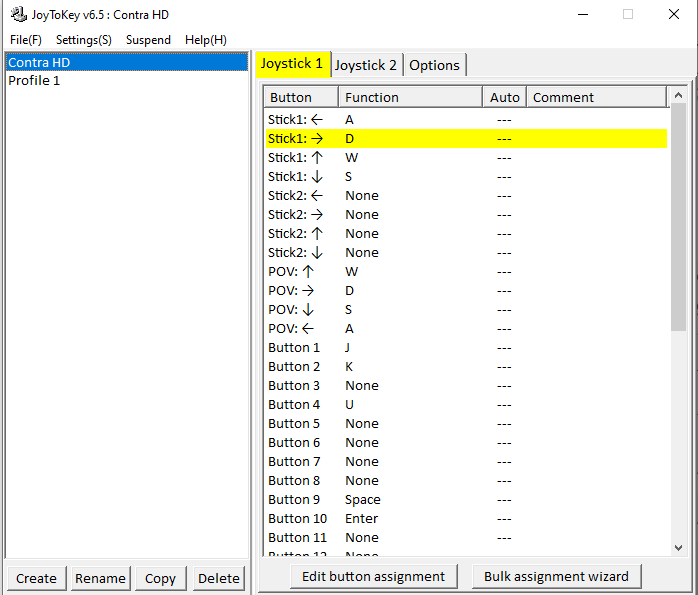
Task: Select the Button 6 row
Action: 466,442
